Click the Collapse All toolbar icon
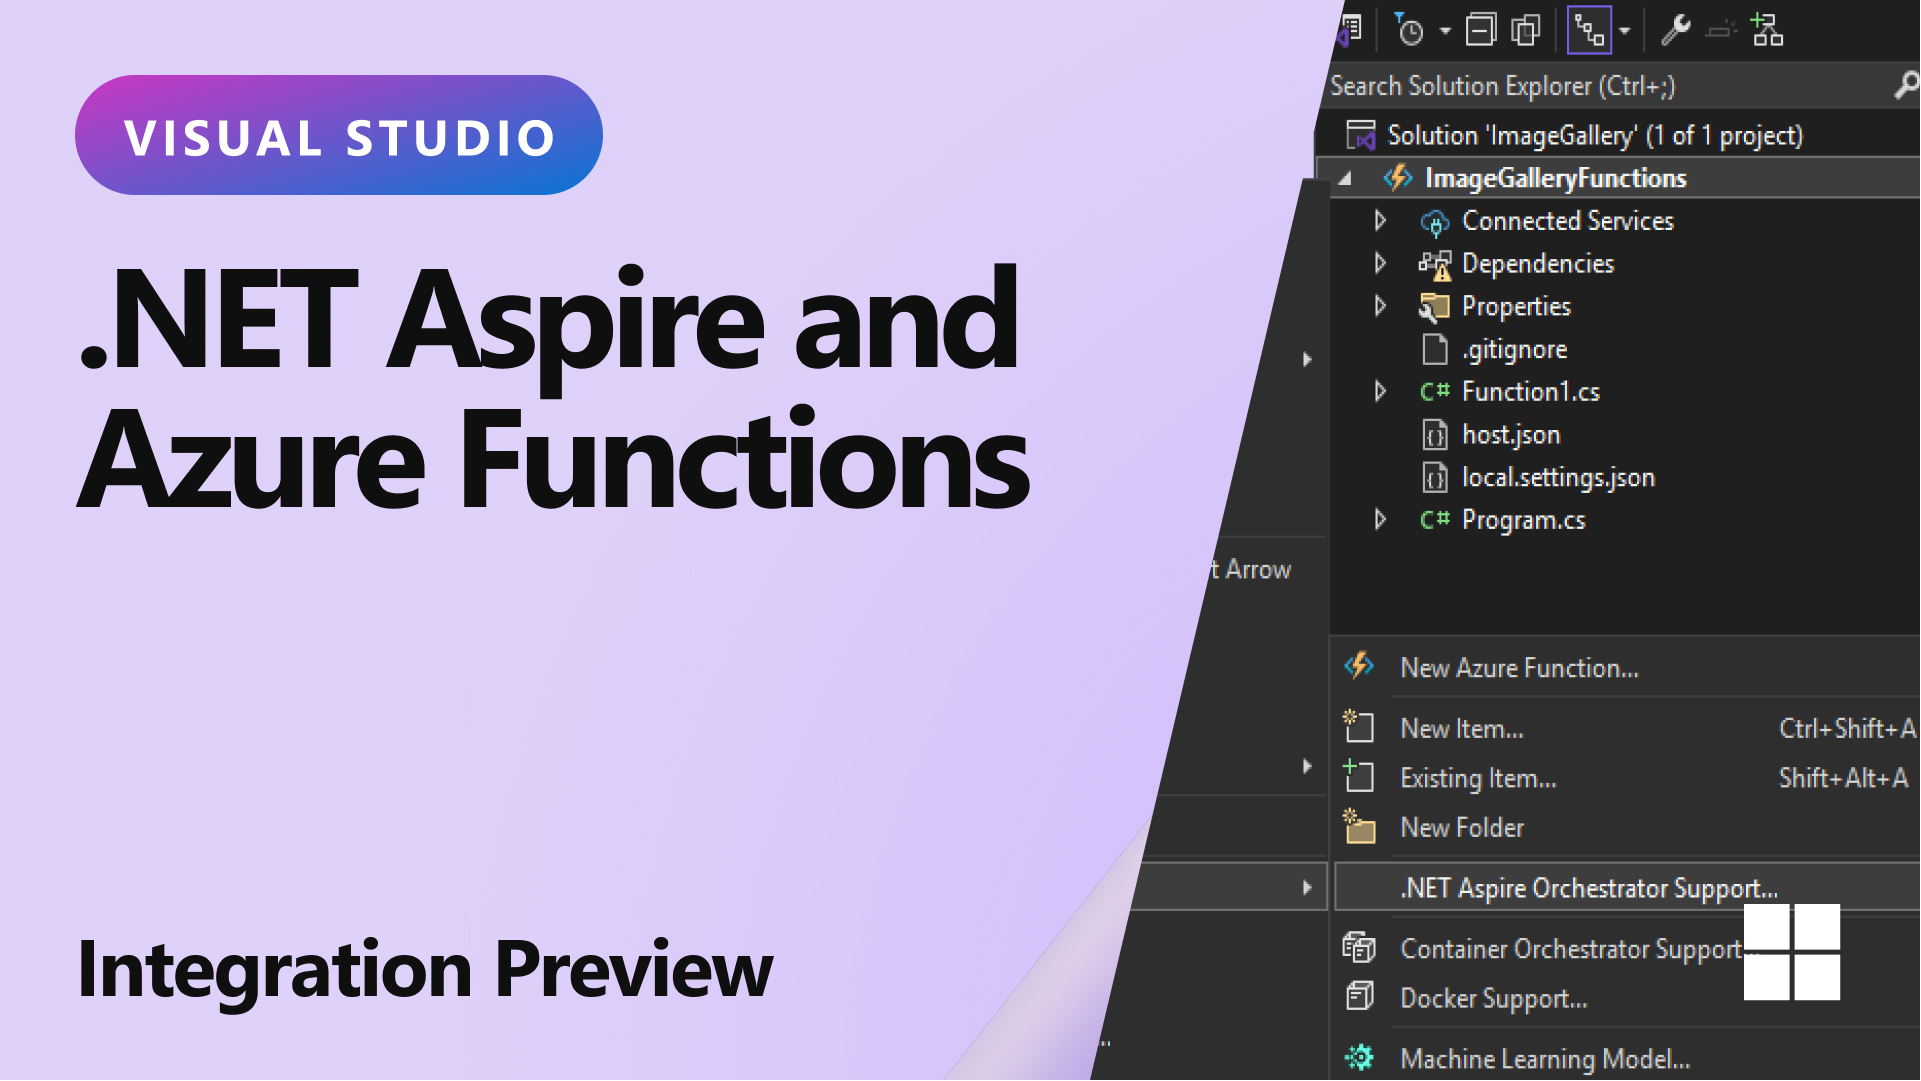This screenshot has width=1921, height=1081. 1480,31
